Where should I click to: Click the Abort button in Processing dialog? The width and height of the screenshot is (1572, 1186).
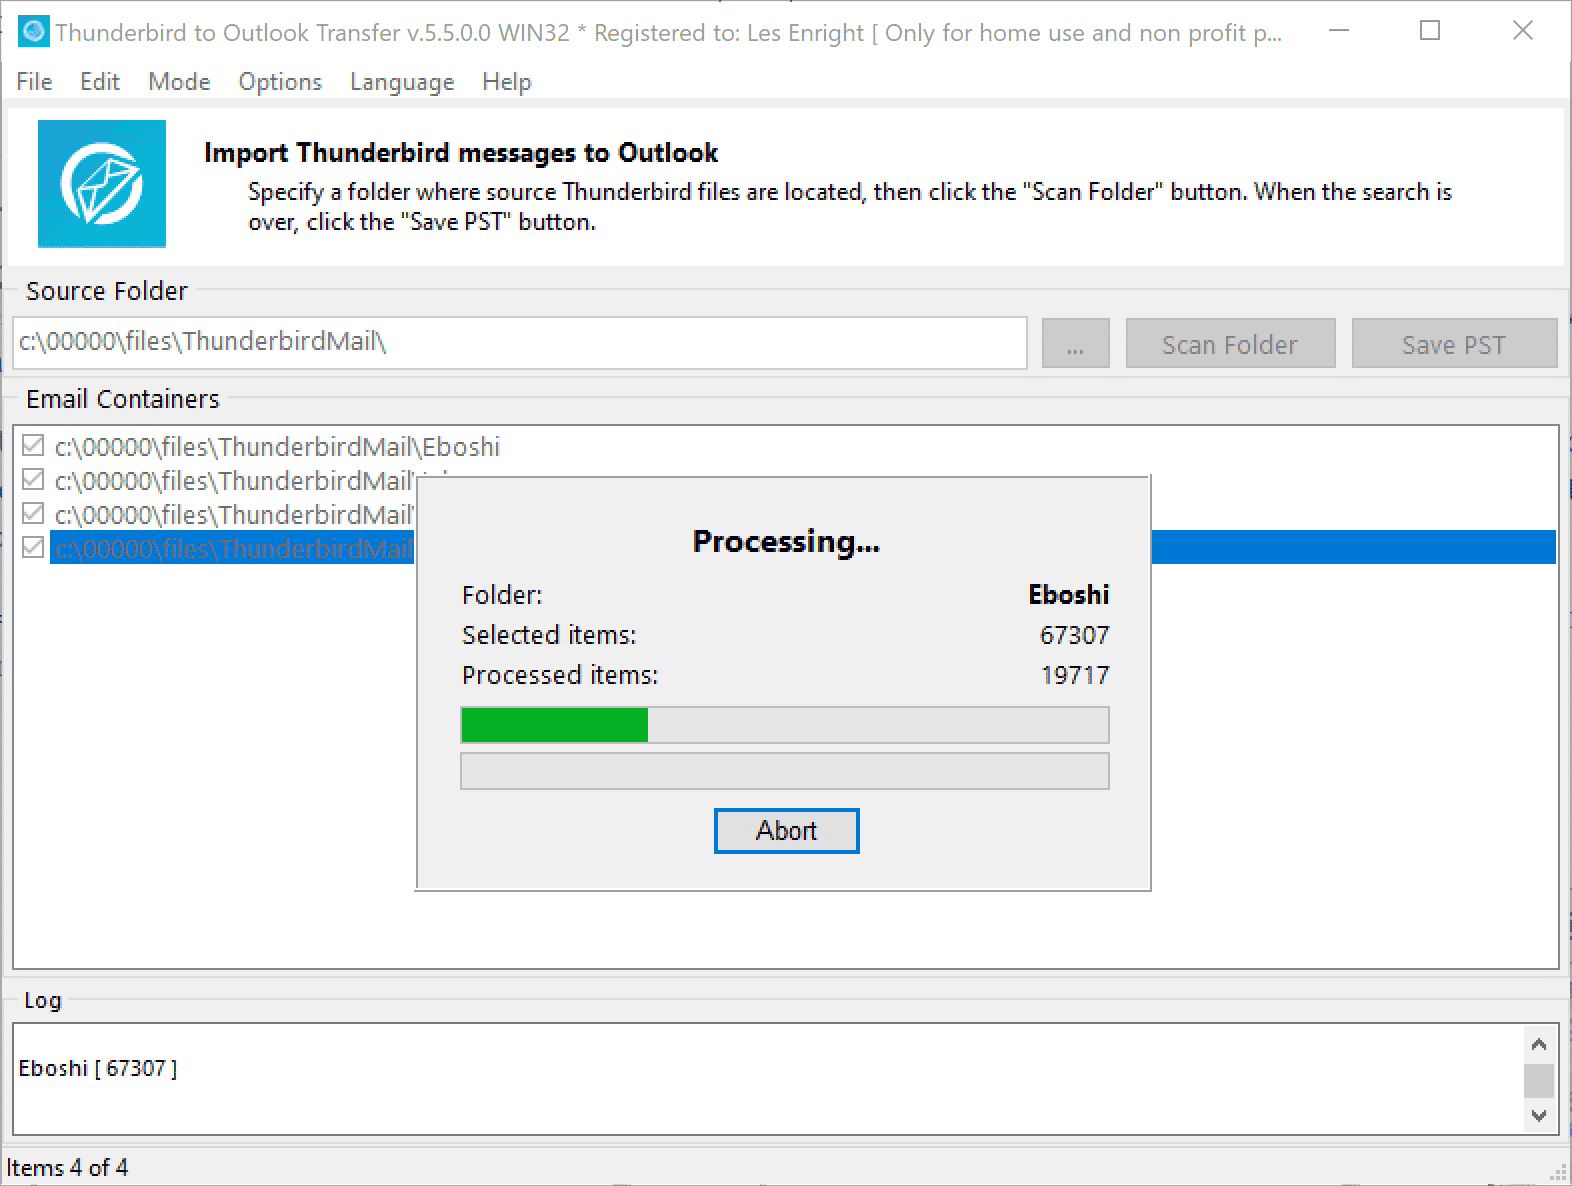click(x=786, y=831)
